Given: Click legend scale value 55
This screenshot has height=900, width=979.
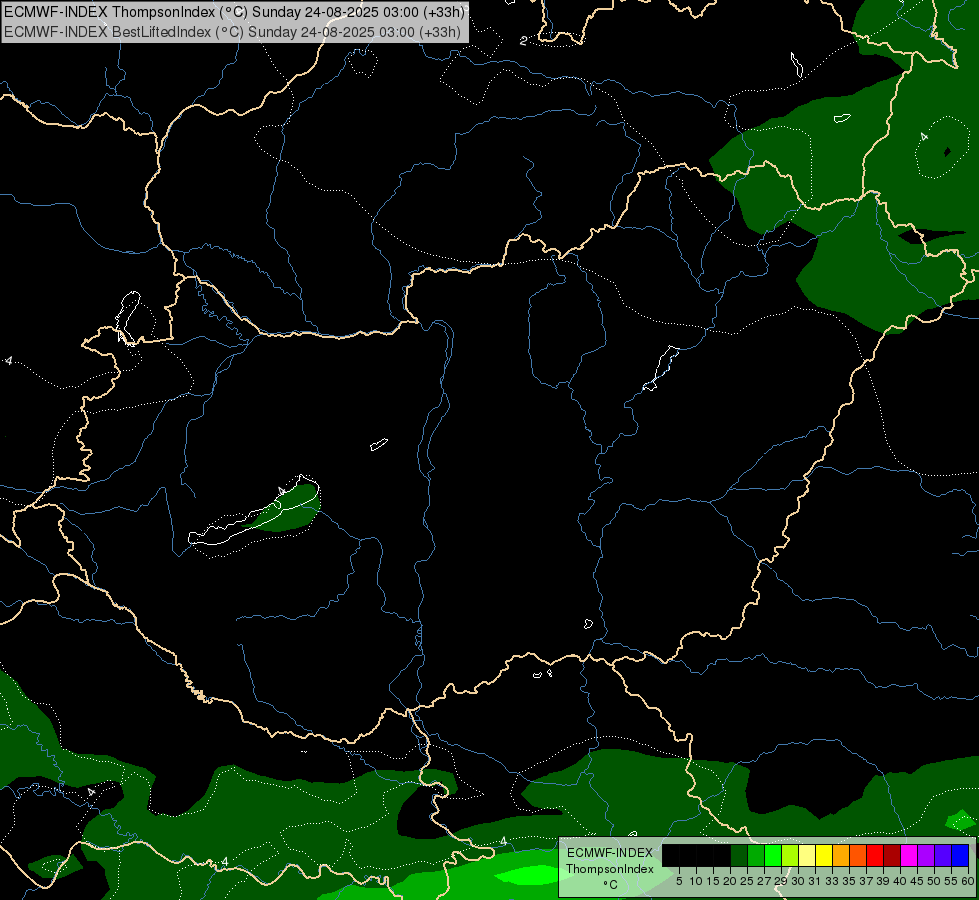Looking at the screenshot, I should [x=950, y=881].
